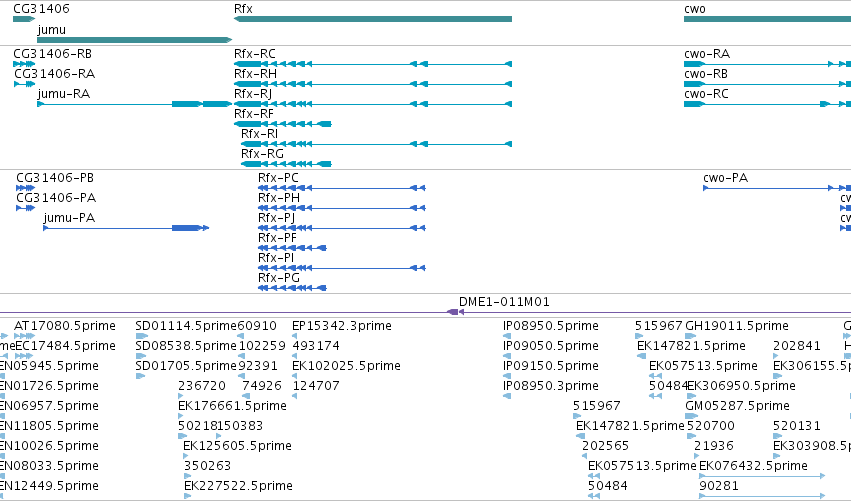Click EST entry 520700
Viewport: 851px width, 501px height.
click(711, 426)
